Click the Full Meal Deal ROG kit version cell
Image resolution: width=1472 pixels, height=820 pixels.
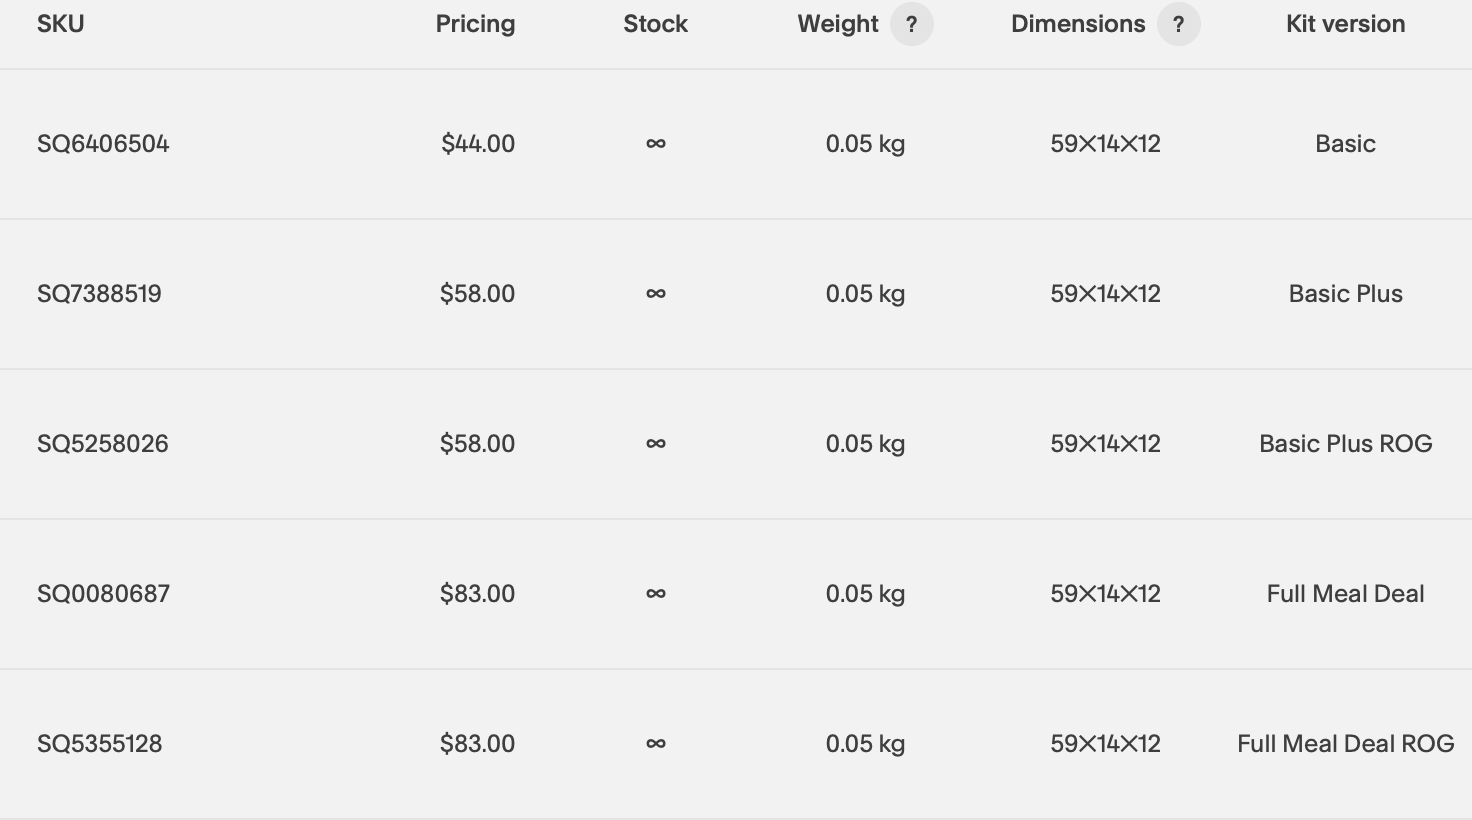1345,744
